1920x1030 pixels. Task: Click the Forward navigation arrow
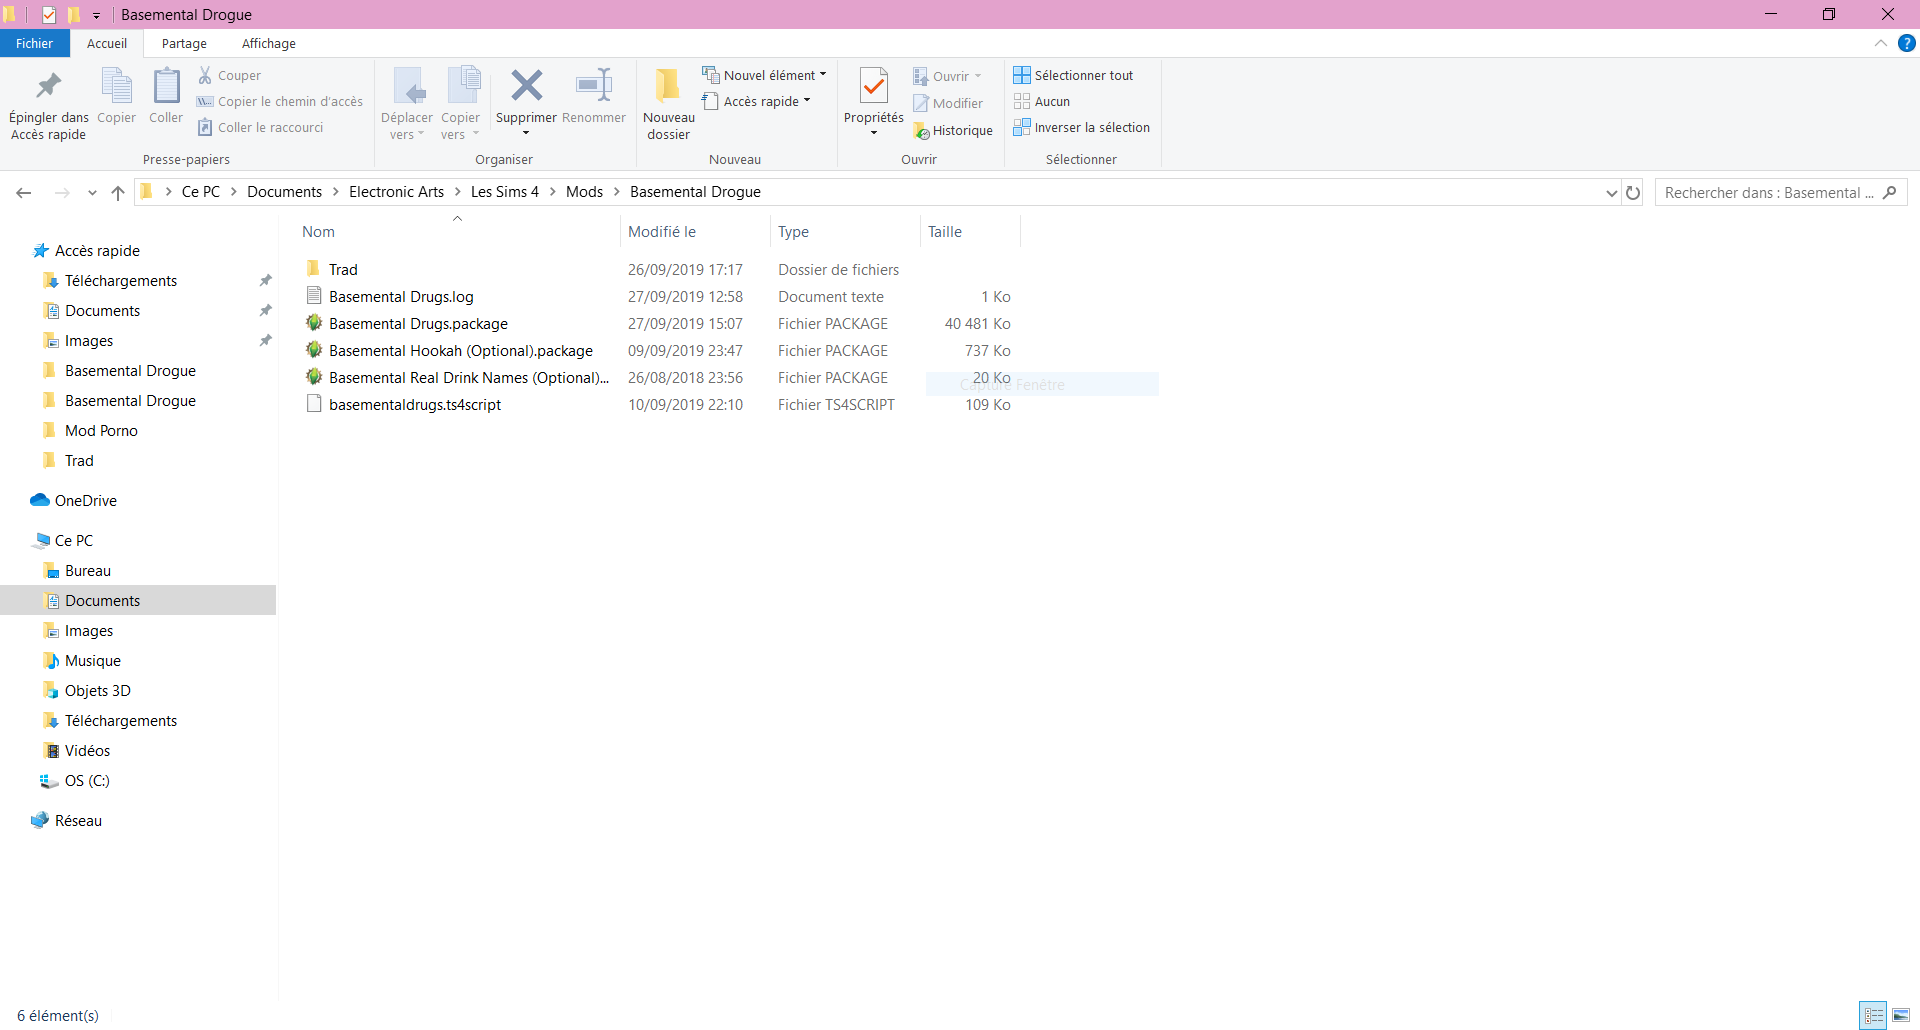[x=62, y=193]
